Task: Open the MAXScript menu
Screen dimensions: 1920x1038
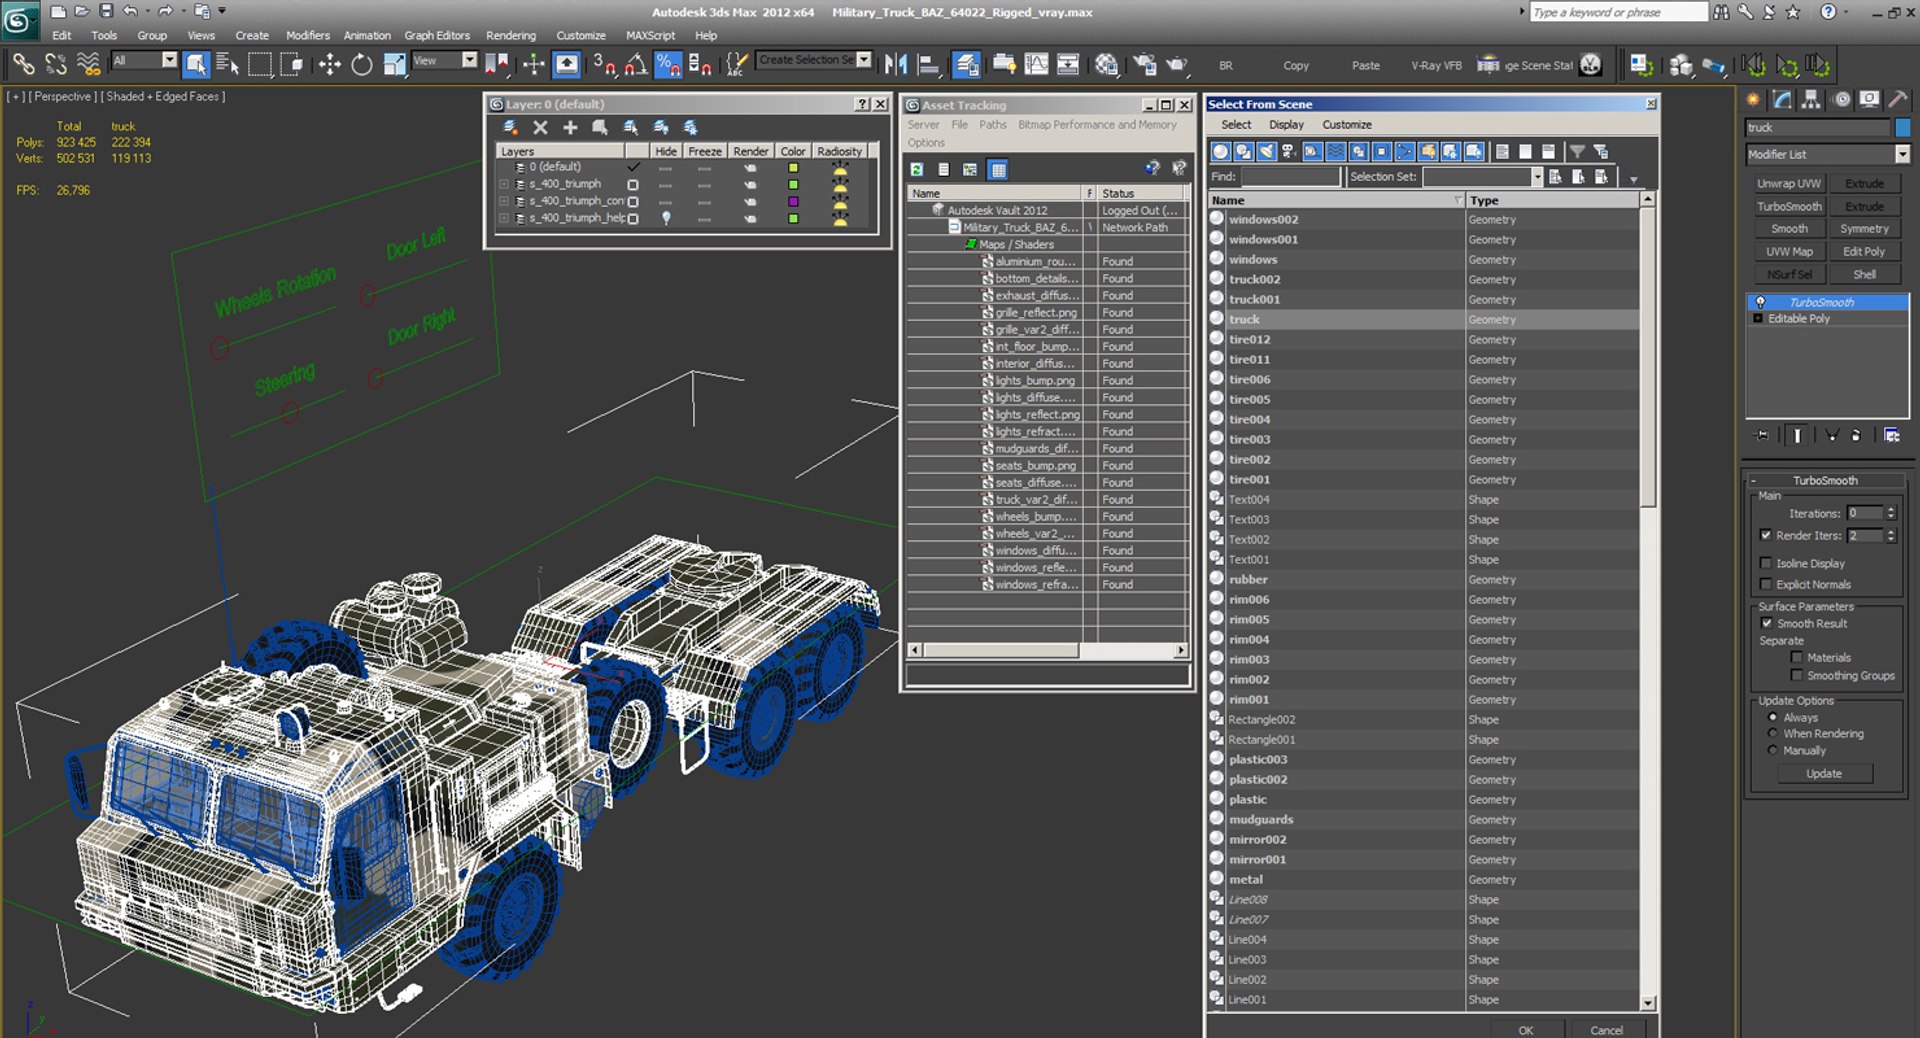Action: tap(650, 36)
